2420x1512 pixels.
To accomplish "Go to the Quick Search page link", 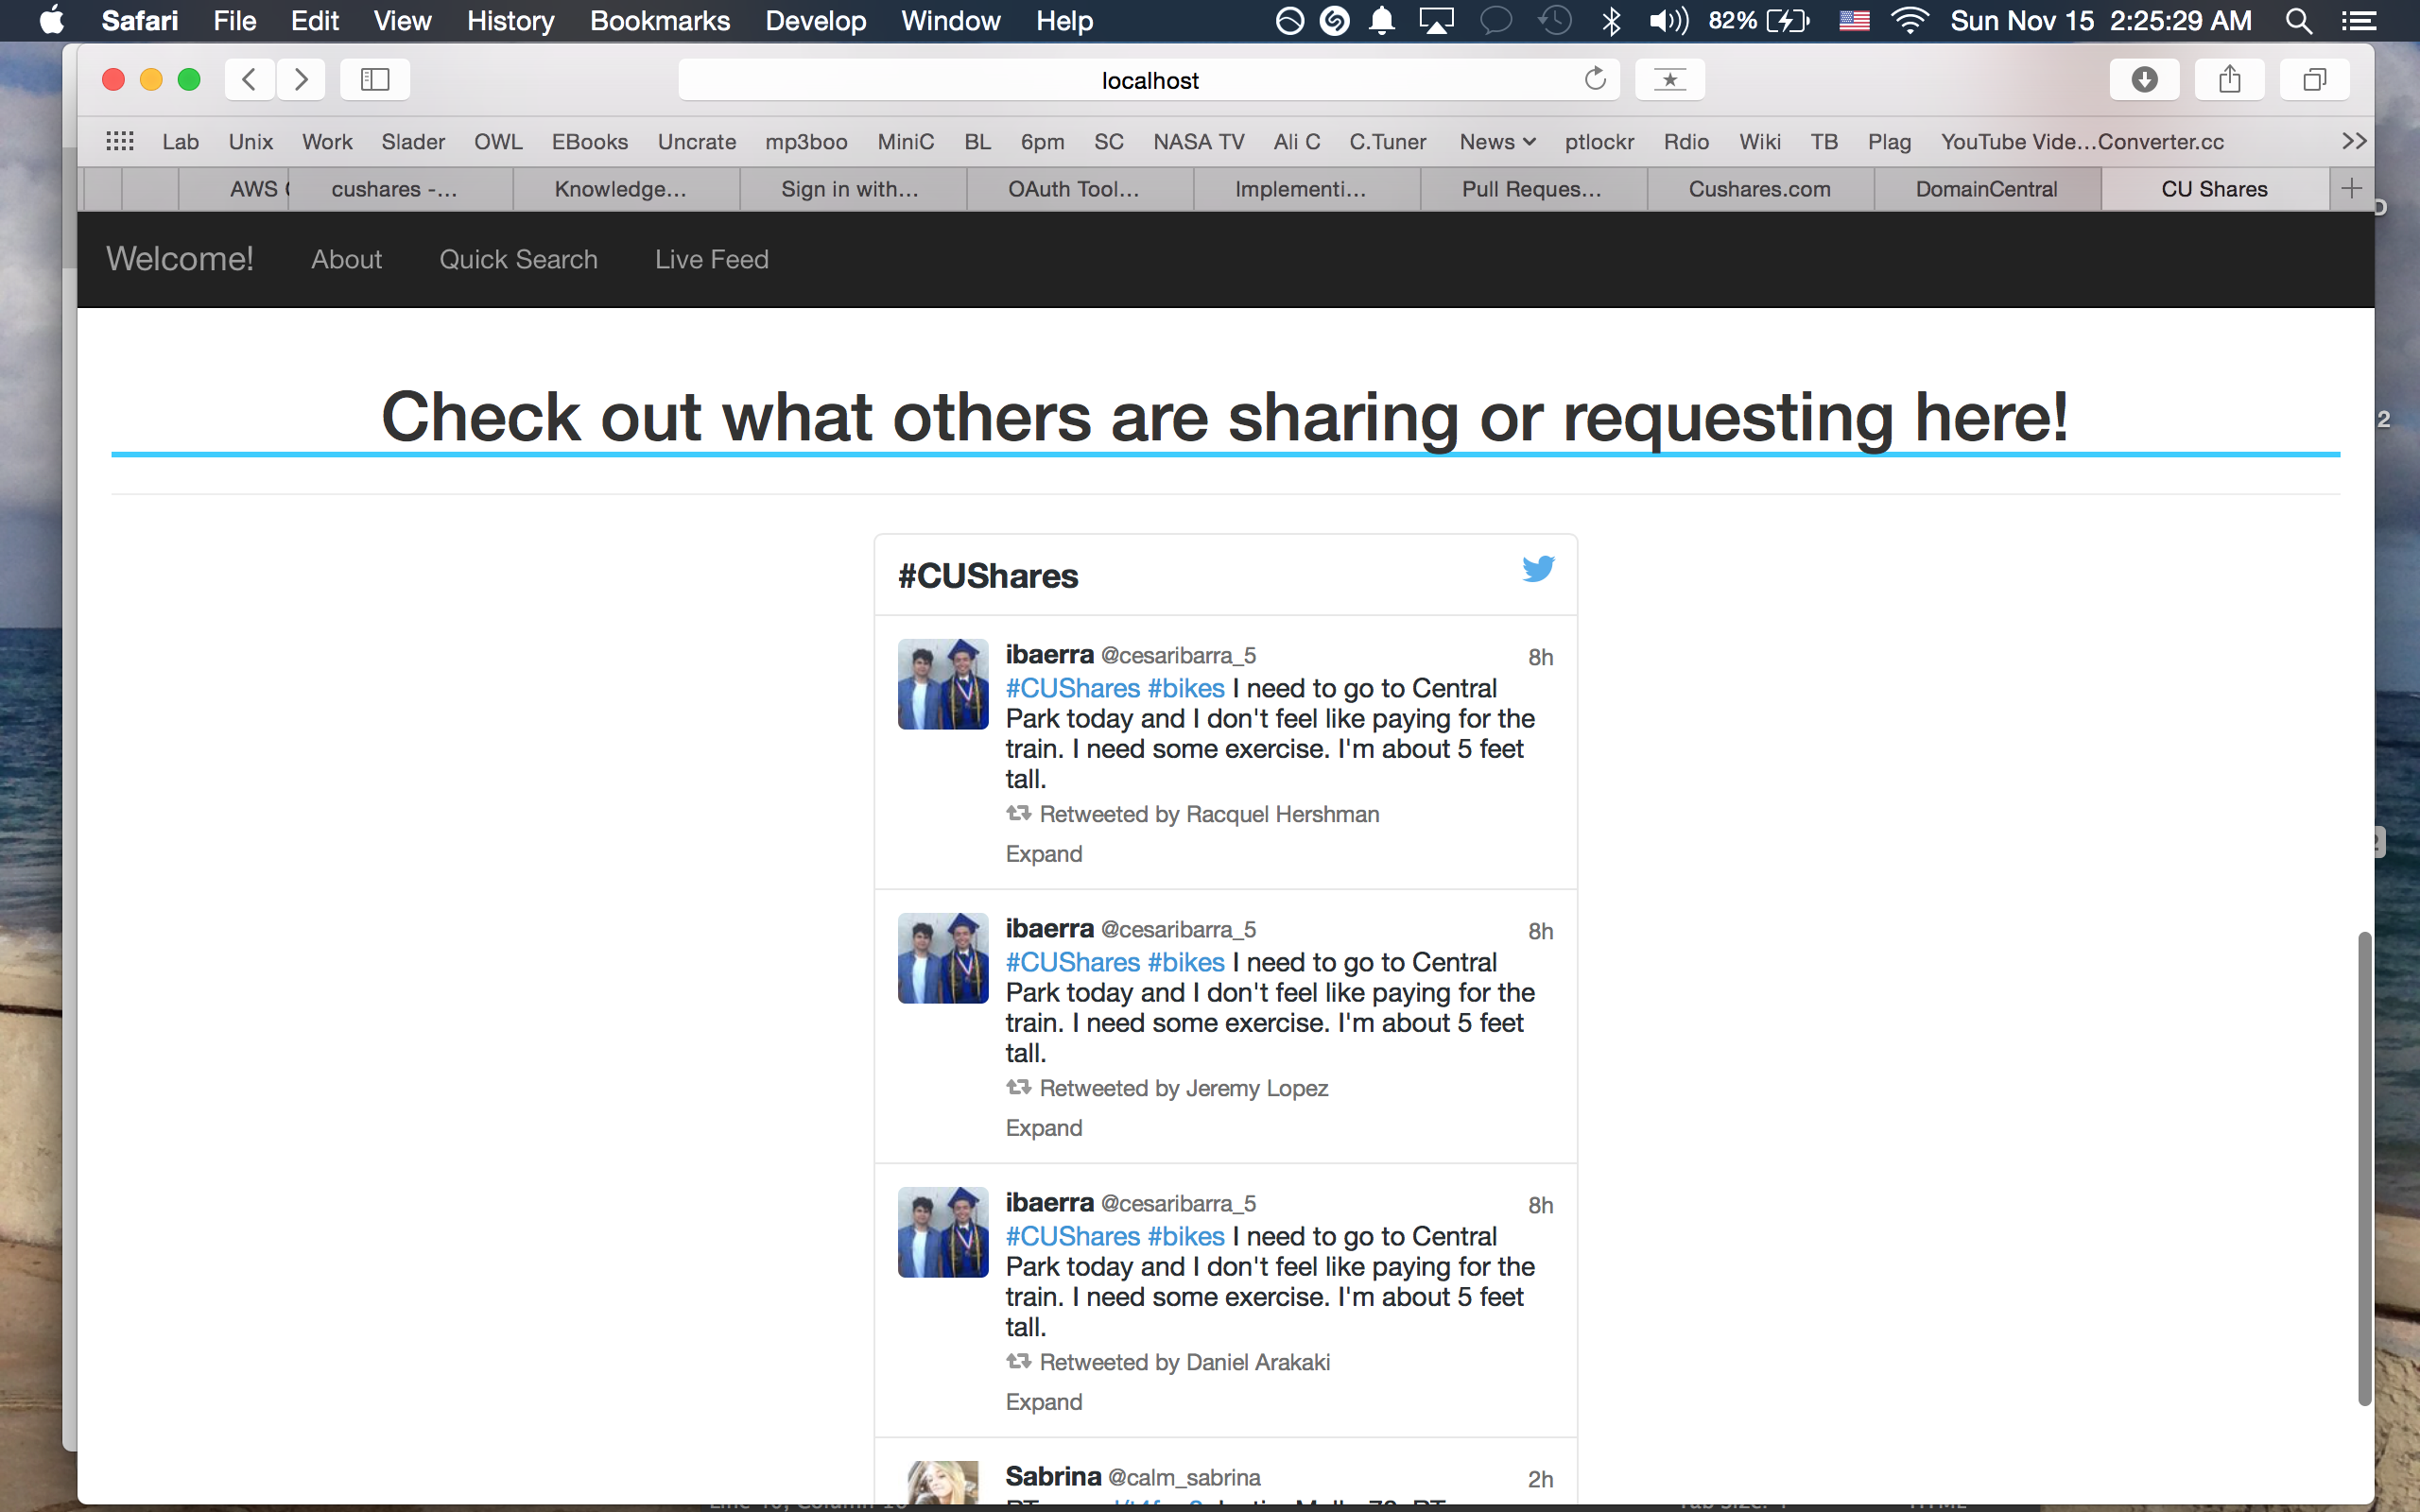I will [518, 259].
